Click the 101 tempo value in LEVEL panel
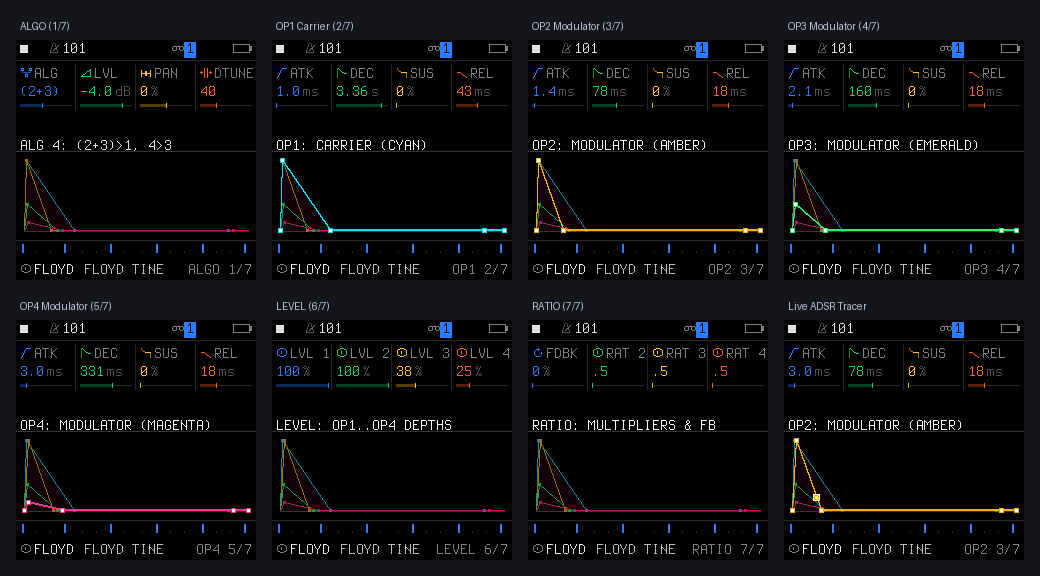 tap(330, 328)
